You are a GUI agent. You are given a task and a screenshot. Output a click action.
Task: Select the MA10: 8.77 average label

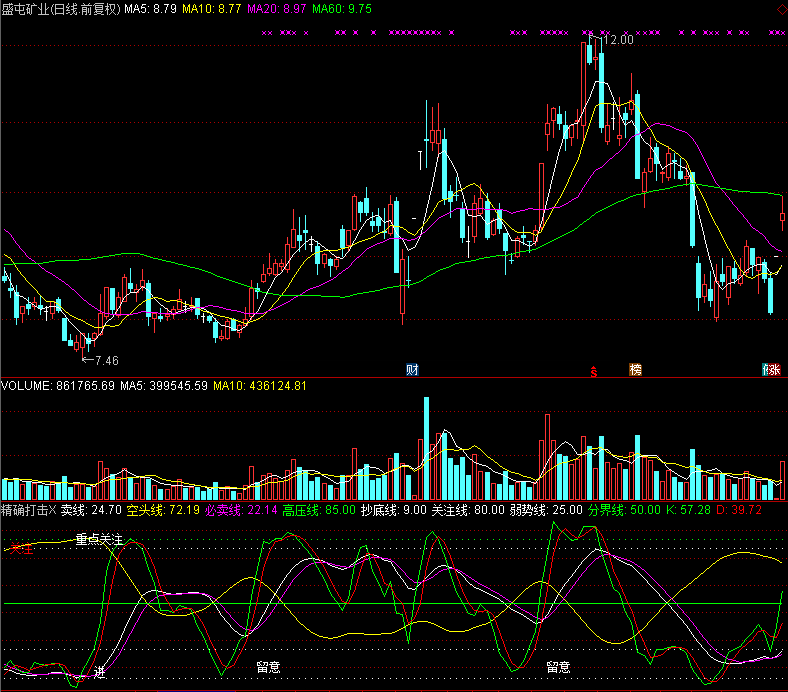click(212, 9)
